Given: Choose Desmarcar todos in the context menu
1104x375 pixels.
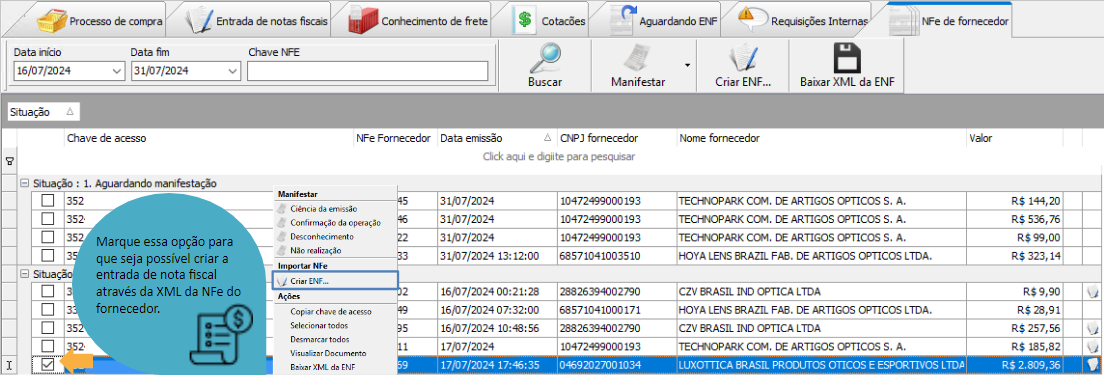Looking at the screenshot, I should coord(320,339).
